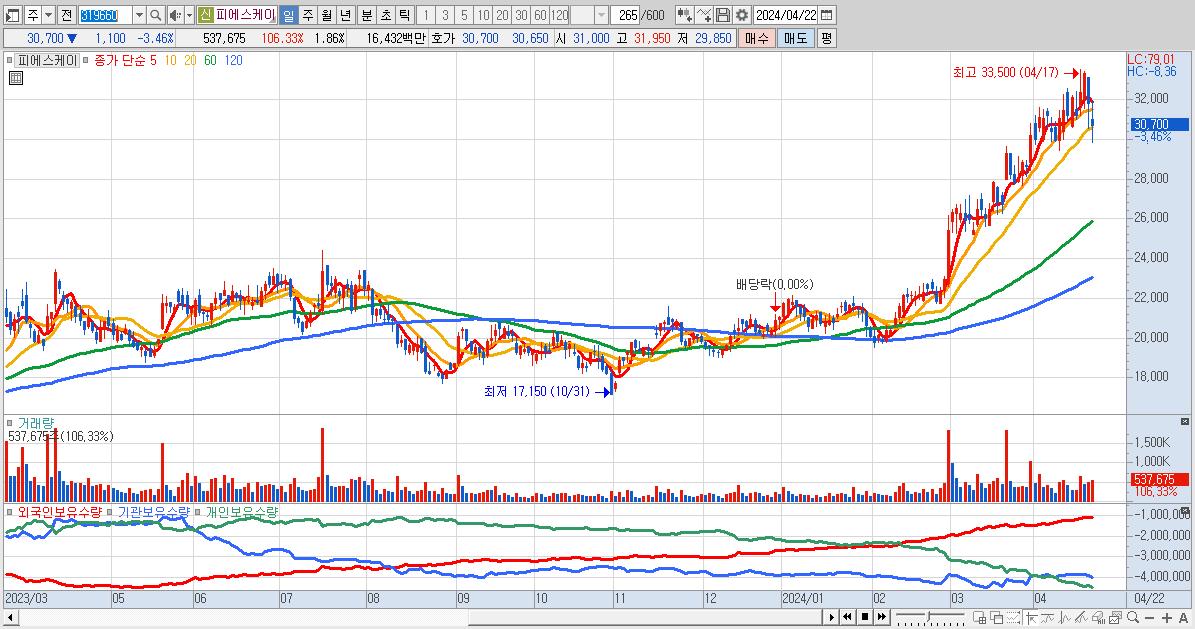Click the 종가 단순 moving average label
The image size is (1195, 629).
coord(120,60)
